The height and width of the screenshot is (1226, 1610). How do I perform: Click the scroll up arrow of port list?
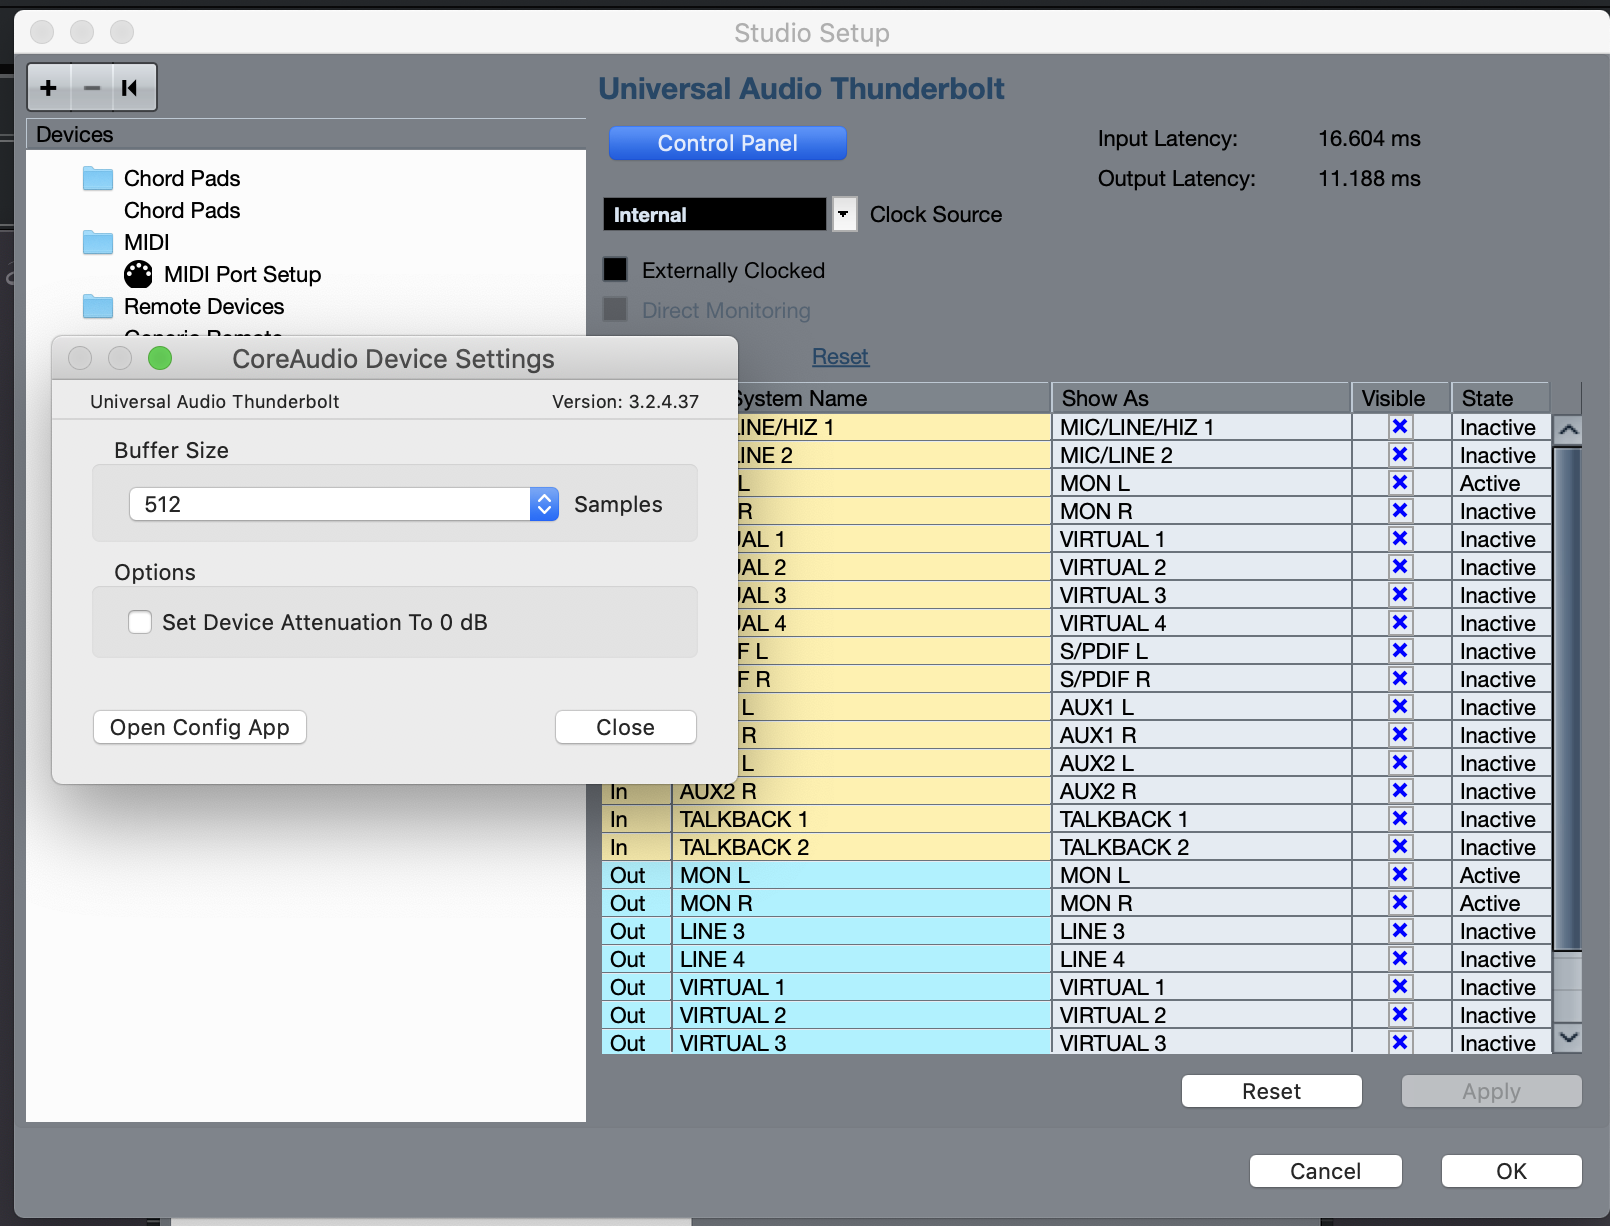tap(1569, 430)
